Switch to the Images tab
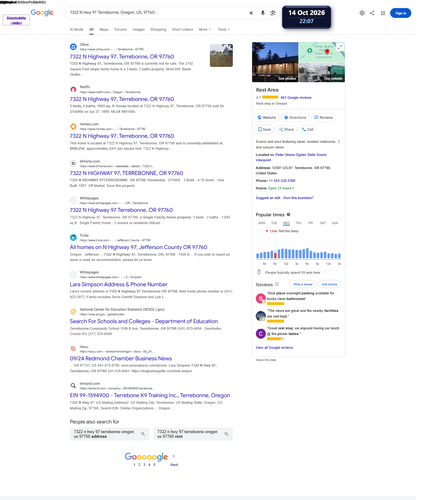421x500 pixels. click(138, 29)
